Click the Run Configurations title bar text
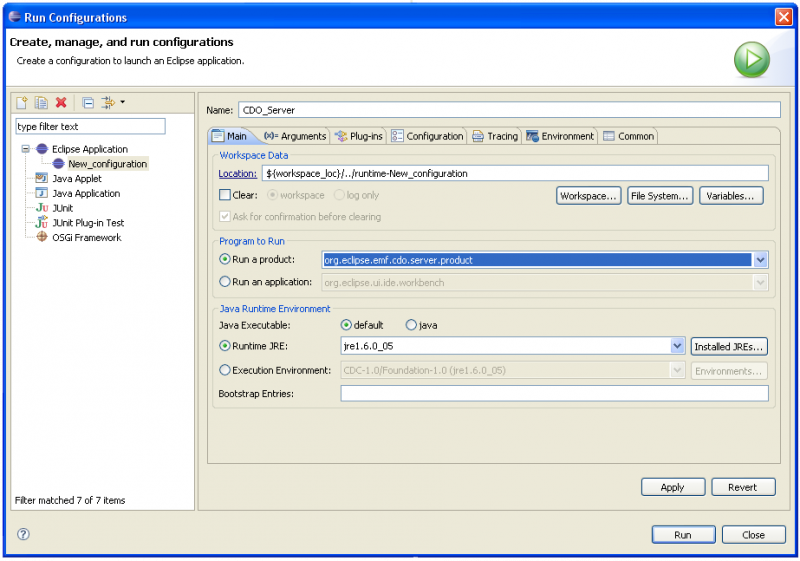This screenshot has width=800, height=561. (76, 17)
